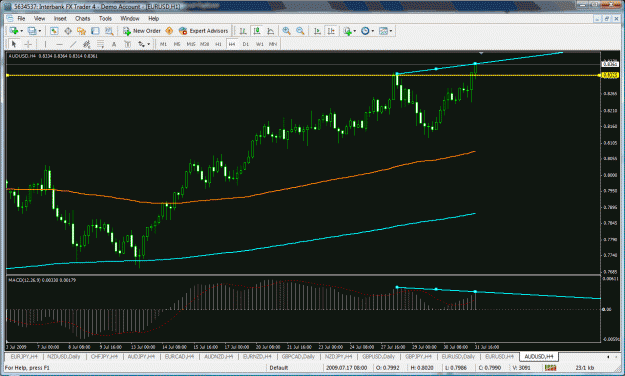This screenshot has width=625, height=376.
Task: Select the vertical line drawing tool
Action: coord(45,44)
